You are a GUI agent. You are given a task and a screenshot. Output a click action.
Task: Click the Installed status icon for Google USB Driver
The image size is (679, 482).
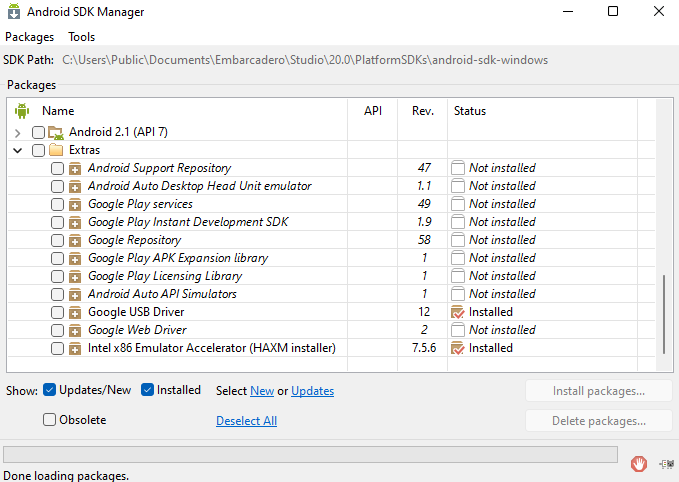point(458,312)
